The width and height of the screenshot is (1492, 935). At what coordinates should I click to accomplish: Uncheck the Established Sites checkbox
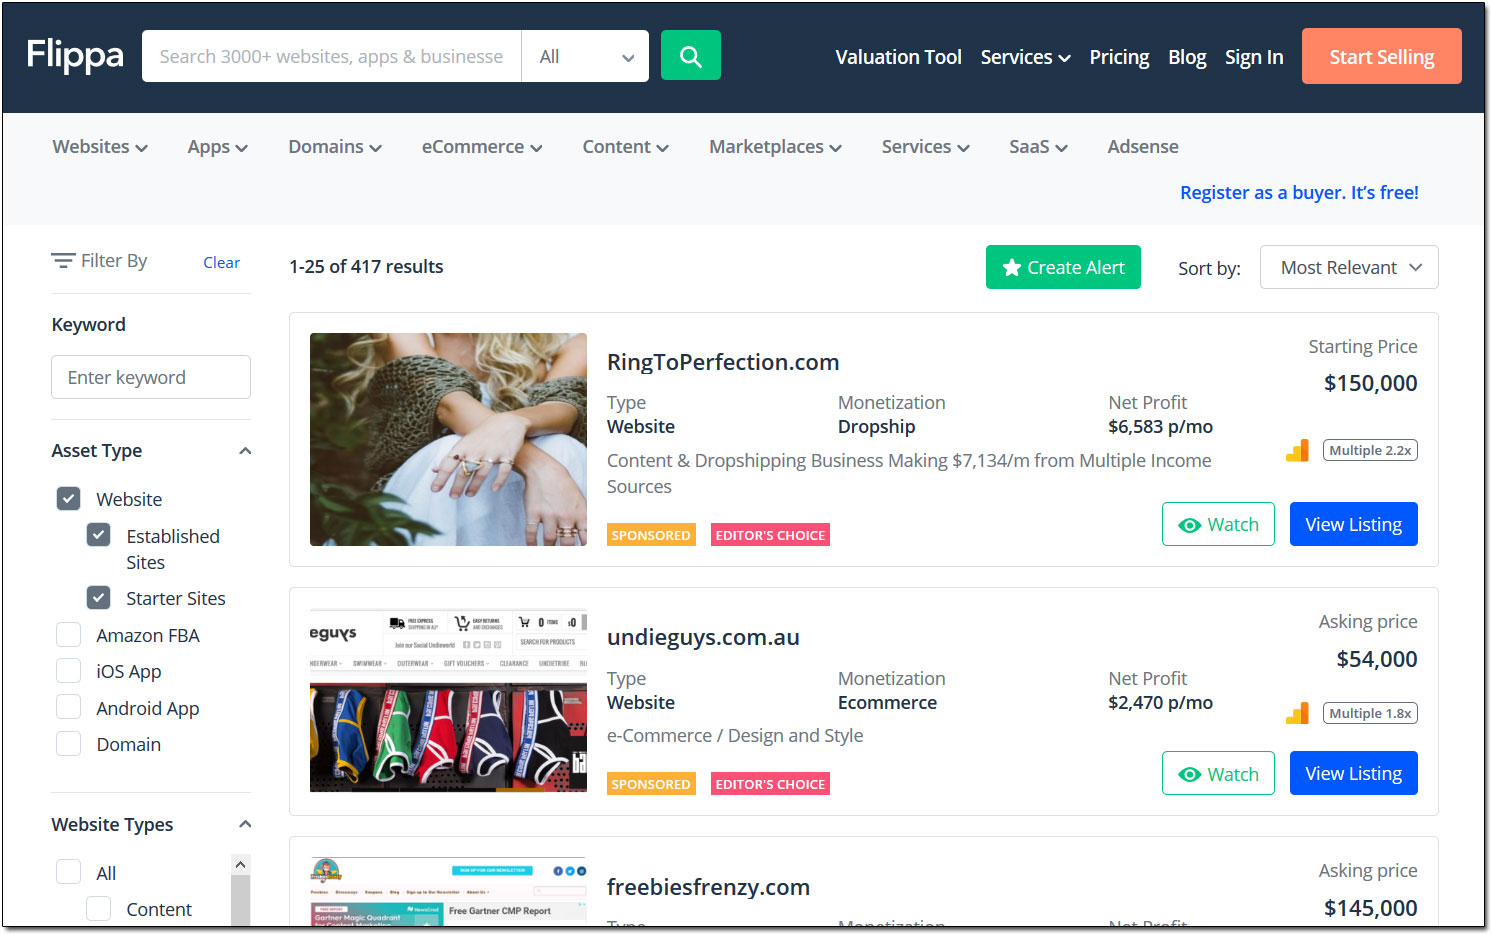point(98,535)
